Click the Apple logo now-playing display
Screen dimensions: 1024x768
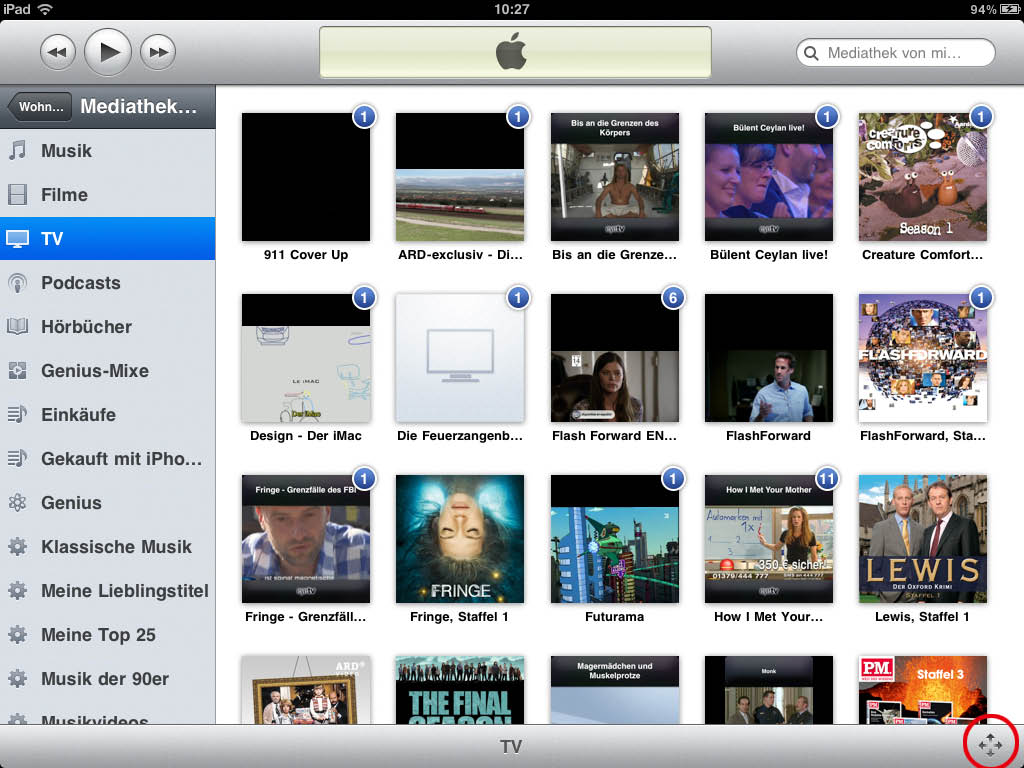coord(515,52)
